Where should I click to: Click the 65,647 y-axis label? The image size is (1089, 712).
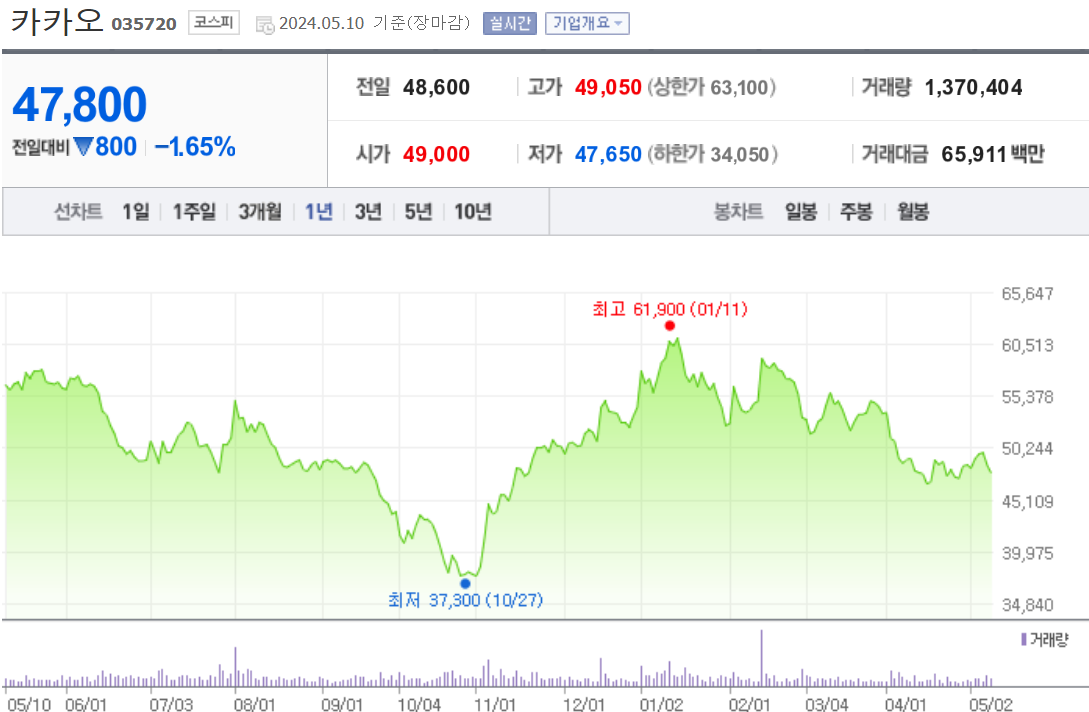point(1027,294)
